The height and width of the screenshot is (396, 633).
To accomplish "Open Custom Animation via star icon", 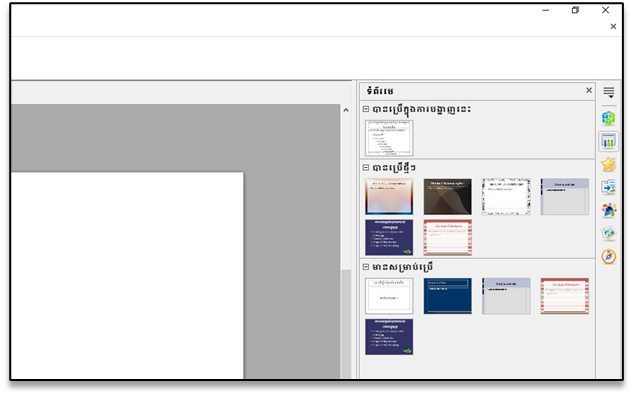I will coord(608,164).
